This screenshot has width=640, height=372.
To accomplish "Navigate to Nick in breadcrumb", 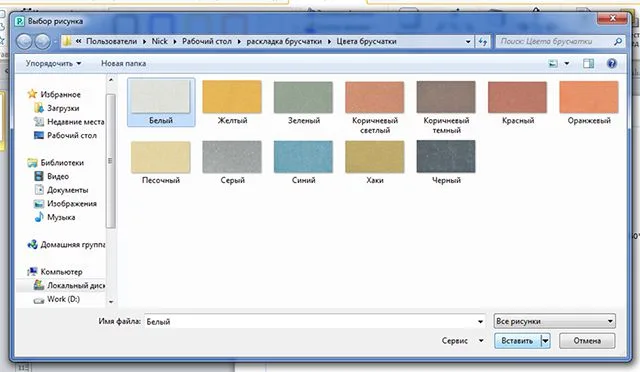I will pyautogui.click(x=159, y=41).
